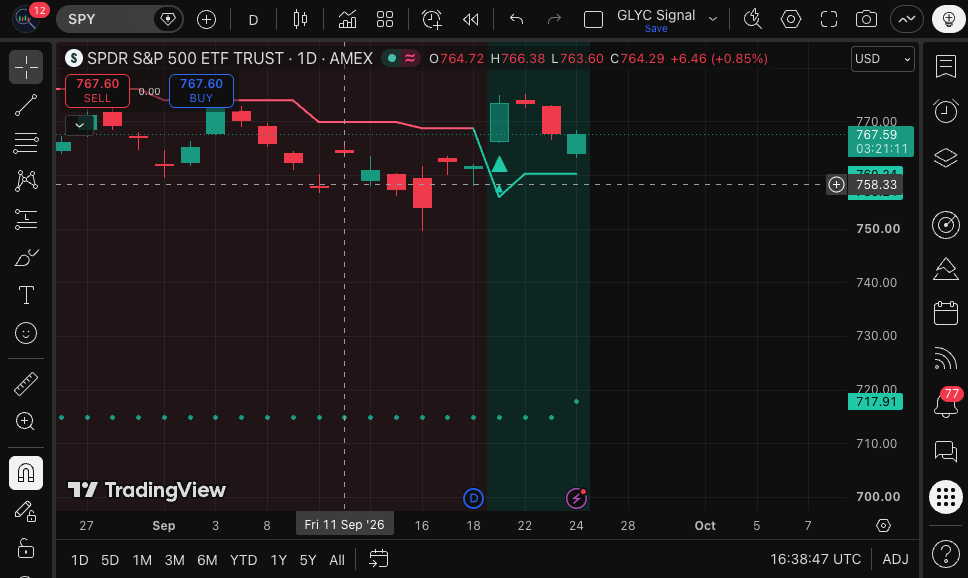Collapse the indicator legend chevron

tap(80, 125)
